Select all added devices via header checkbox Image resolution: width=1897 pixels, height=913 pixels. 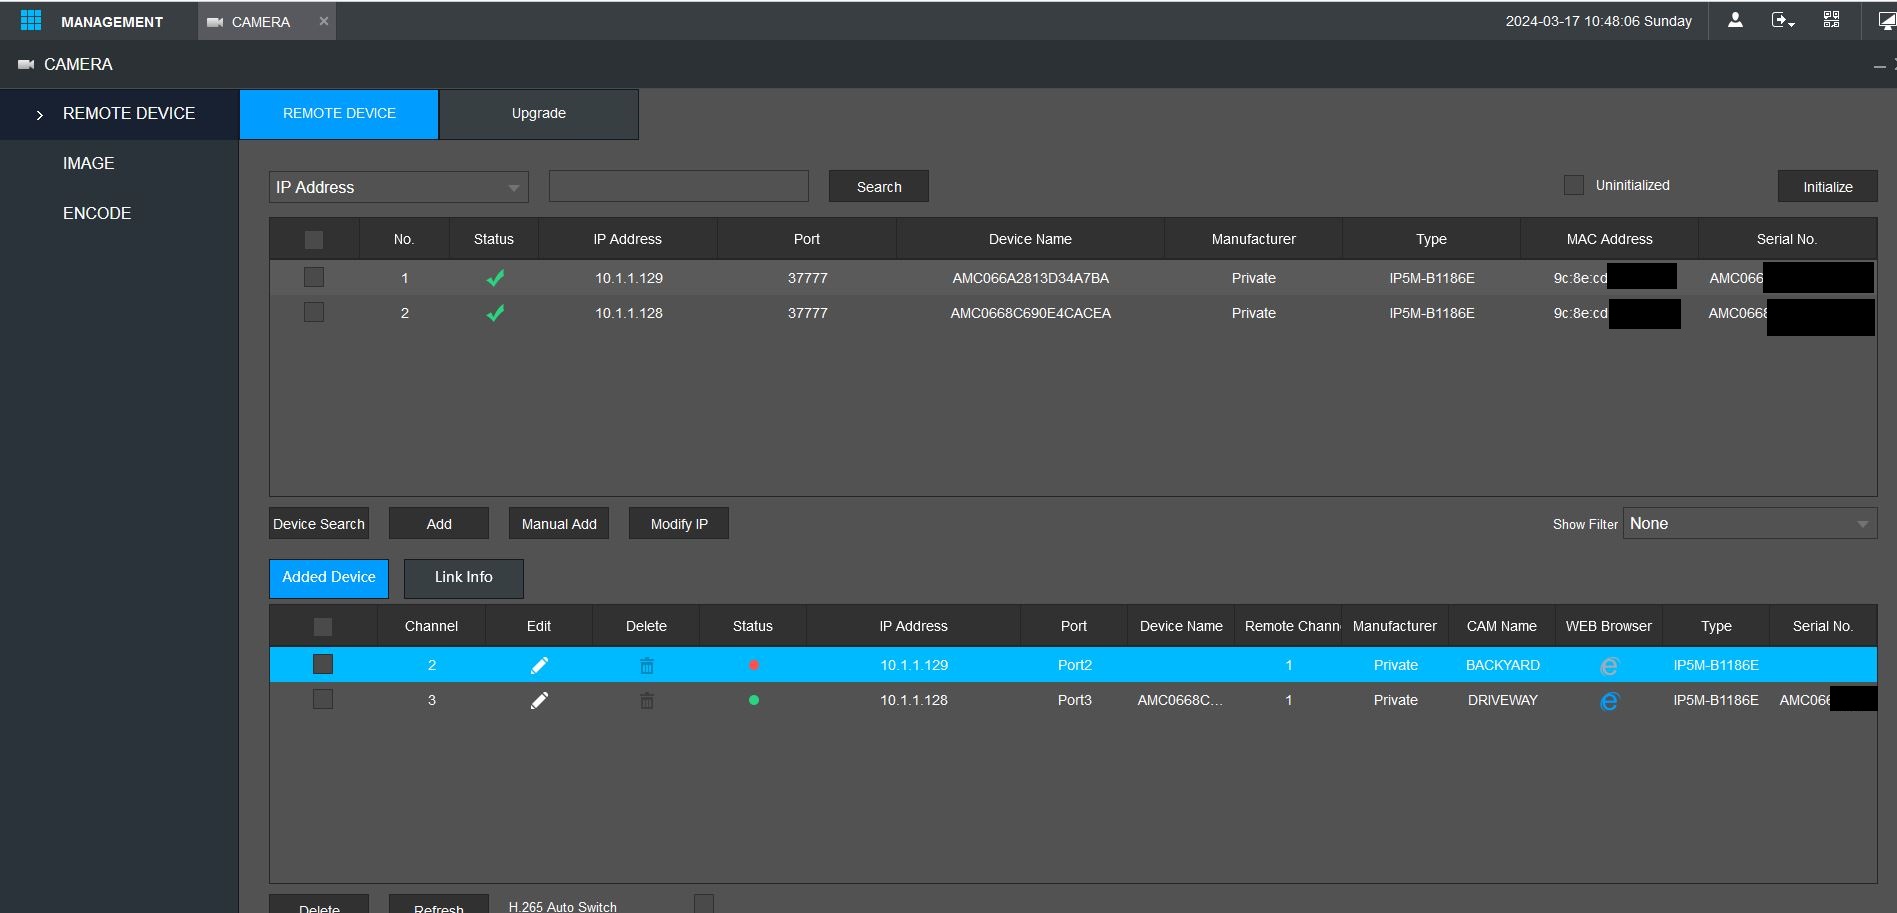323,627
